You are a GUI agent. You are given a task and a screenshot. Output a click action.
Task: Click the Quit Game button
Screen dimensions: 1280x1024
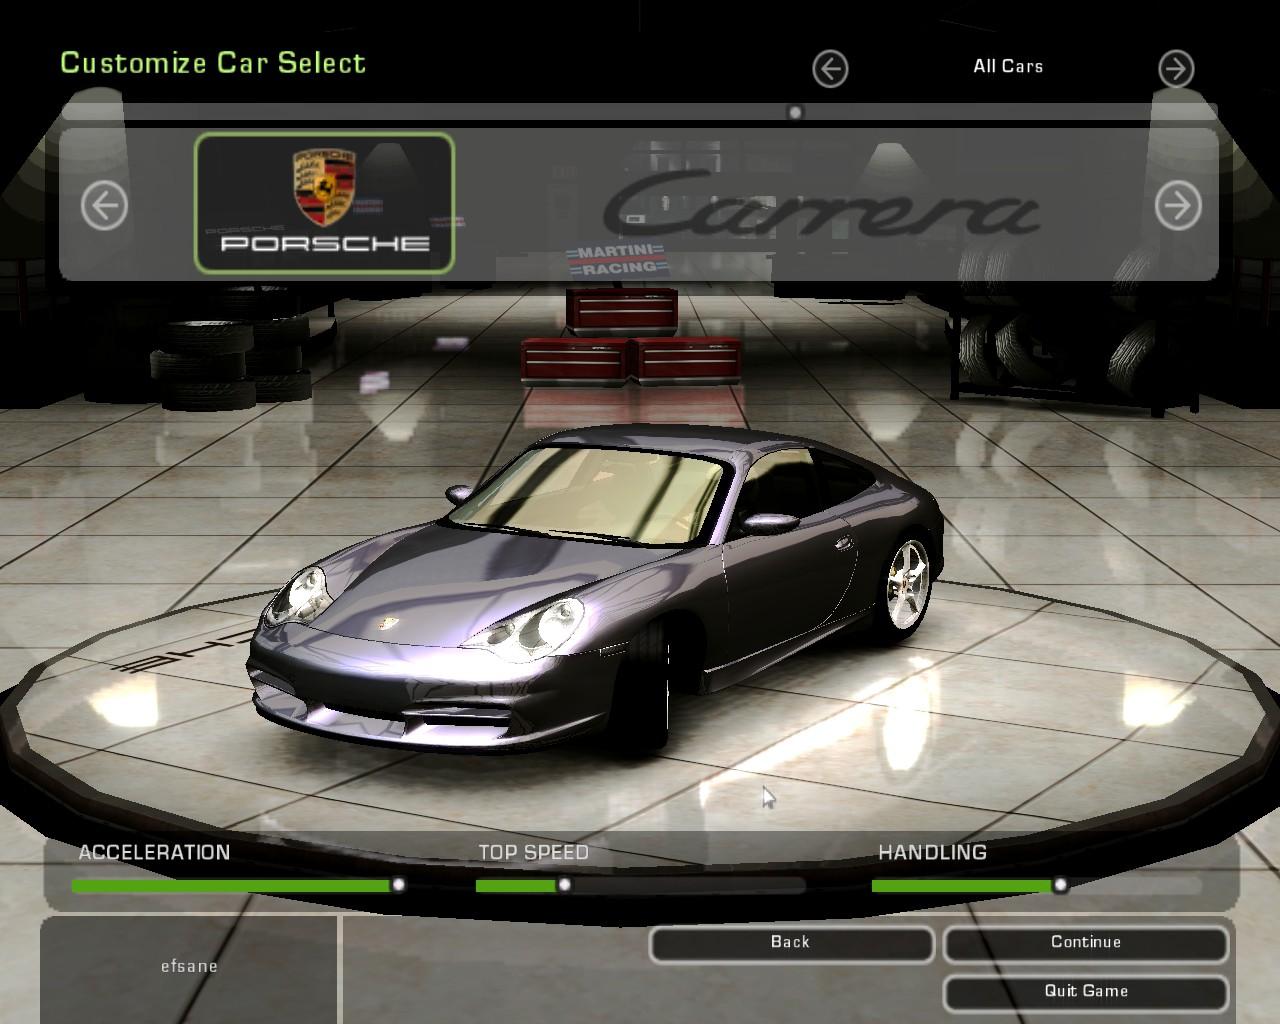coord(1086,992)
